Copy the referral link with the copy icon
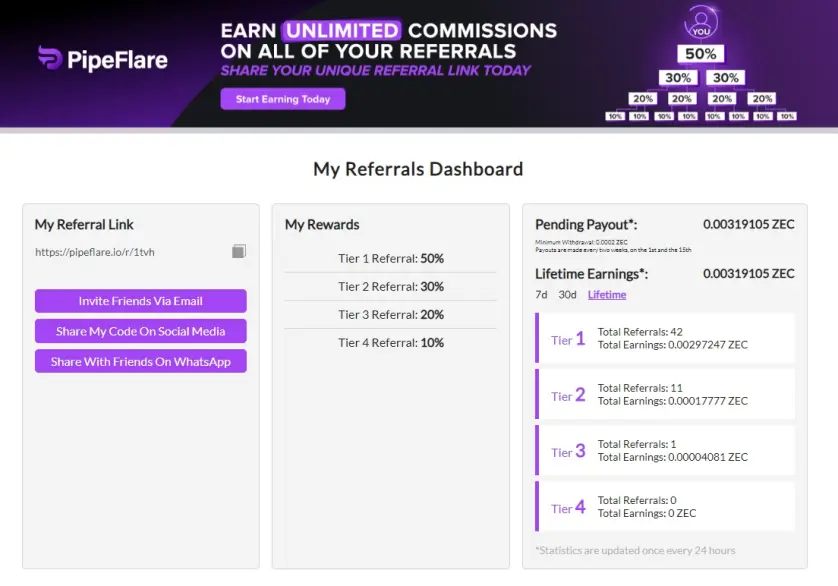 239,251
